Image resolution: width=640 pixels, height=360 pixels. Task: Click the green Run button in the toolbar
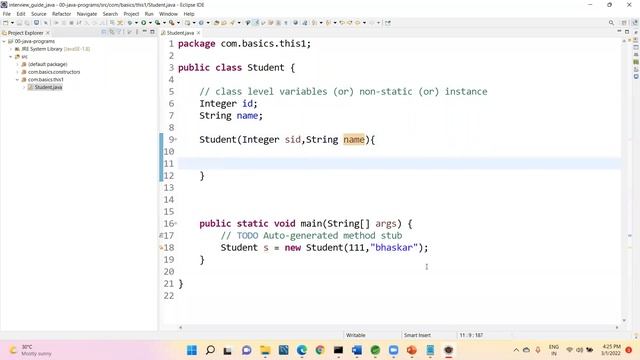click(144, 23)
